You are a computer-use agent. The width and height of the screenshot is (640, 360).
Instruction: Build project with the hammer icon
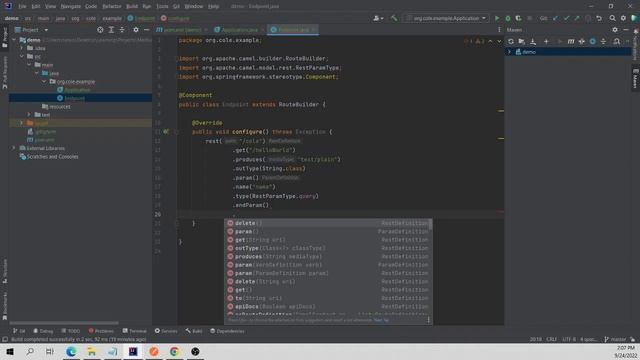point(394,18)
